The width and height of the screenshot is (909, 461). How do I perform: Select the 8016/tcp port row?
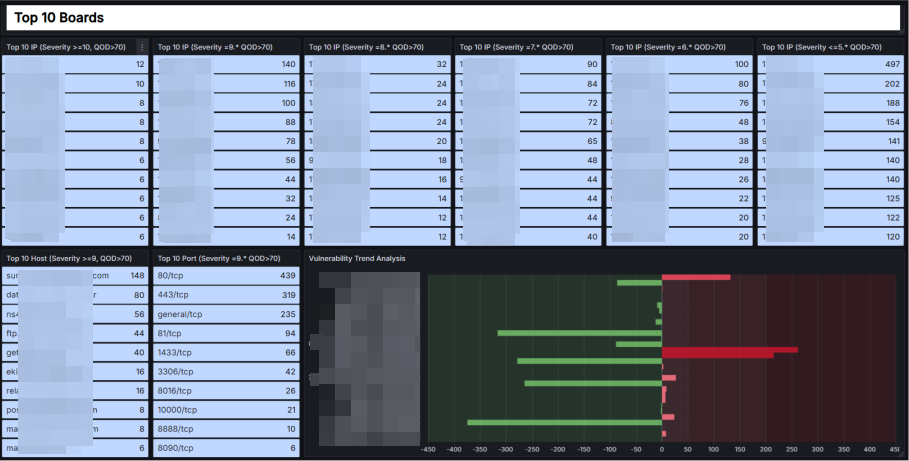point(227,390)
